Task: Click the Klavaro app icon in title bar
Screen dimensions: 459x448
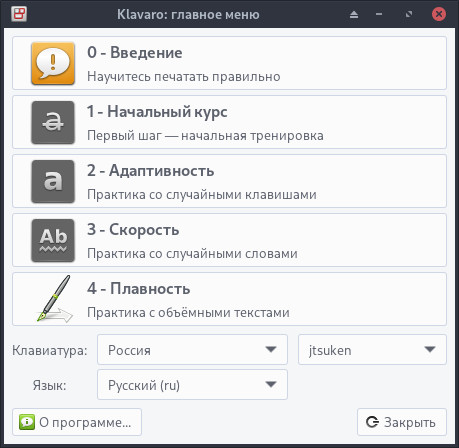Action: pos(19,14)
